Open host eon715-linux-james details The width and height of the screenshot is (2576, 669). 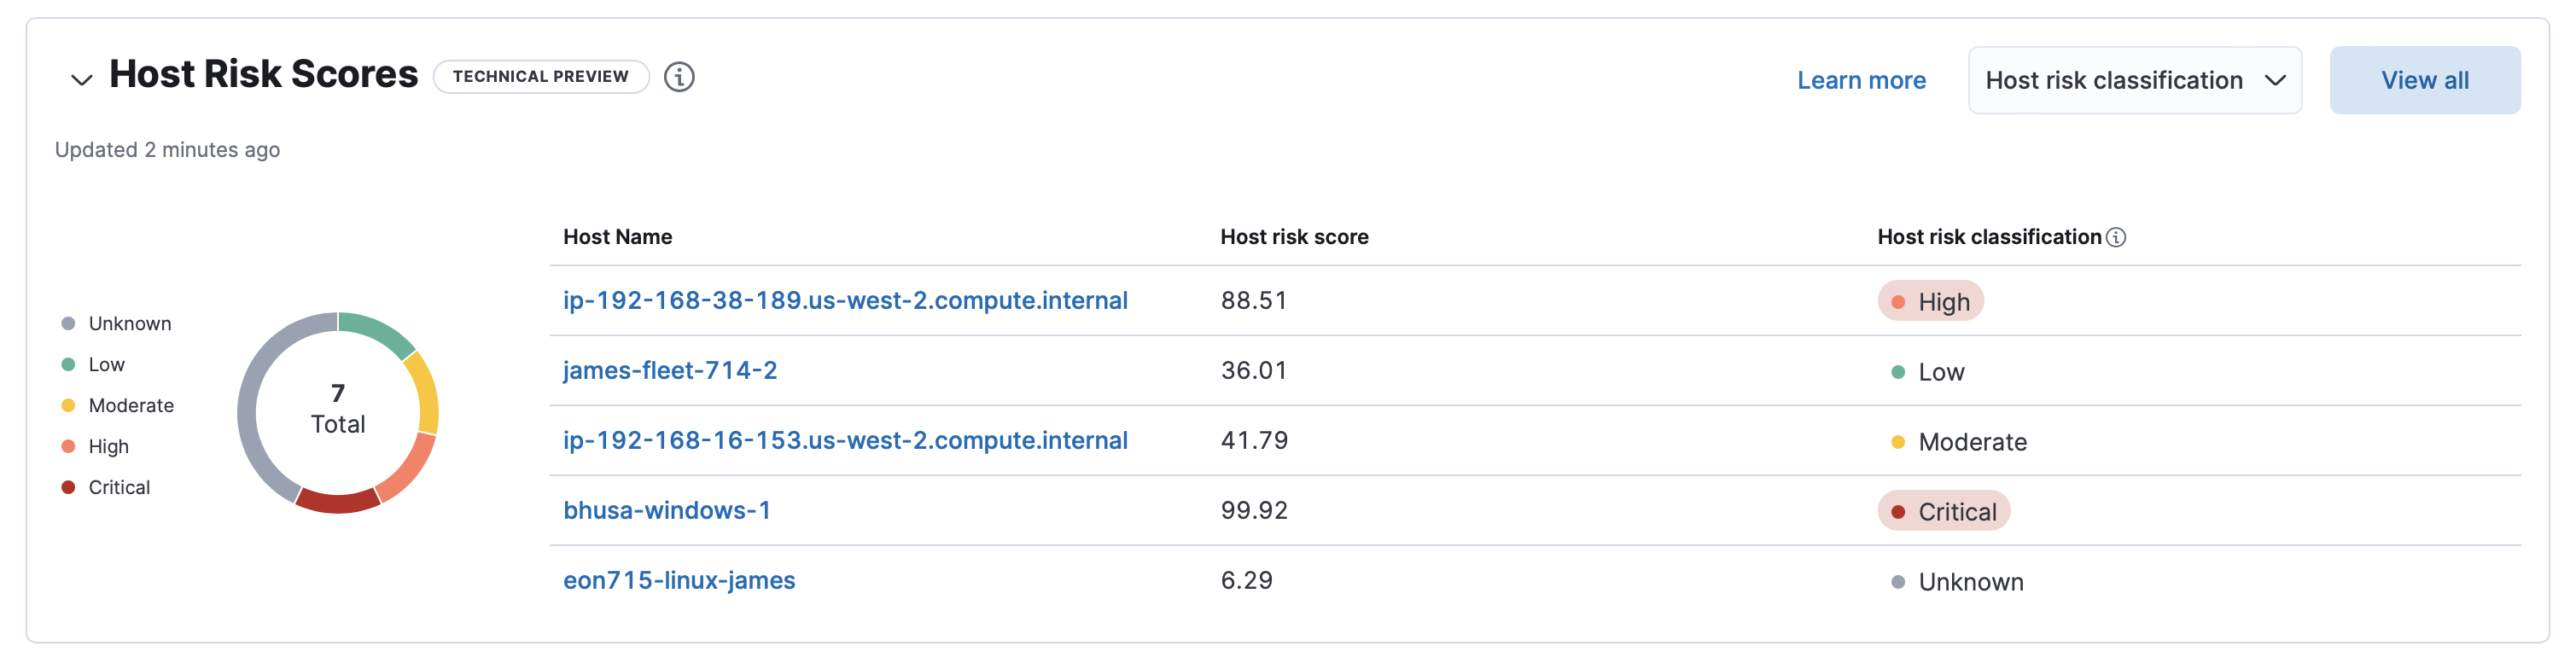tap(678, 580)
